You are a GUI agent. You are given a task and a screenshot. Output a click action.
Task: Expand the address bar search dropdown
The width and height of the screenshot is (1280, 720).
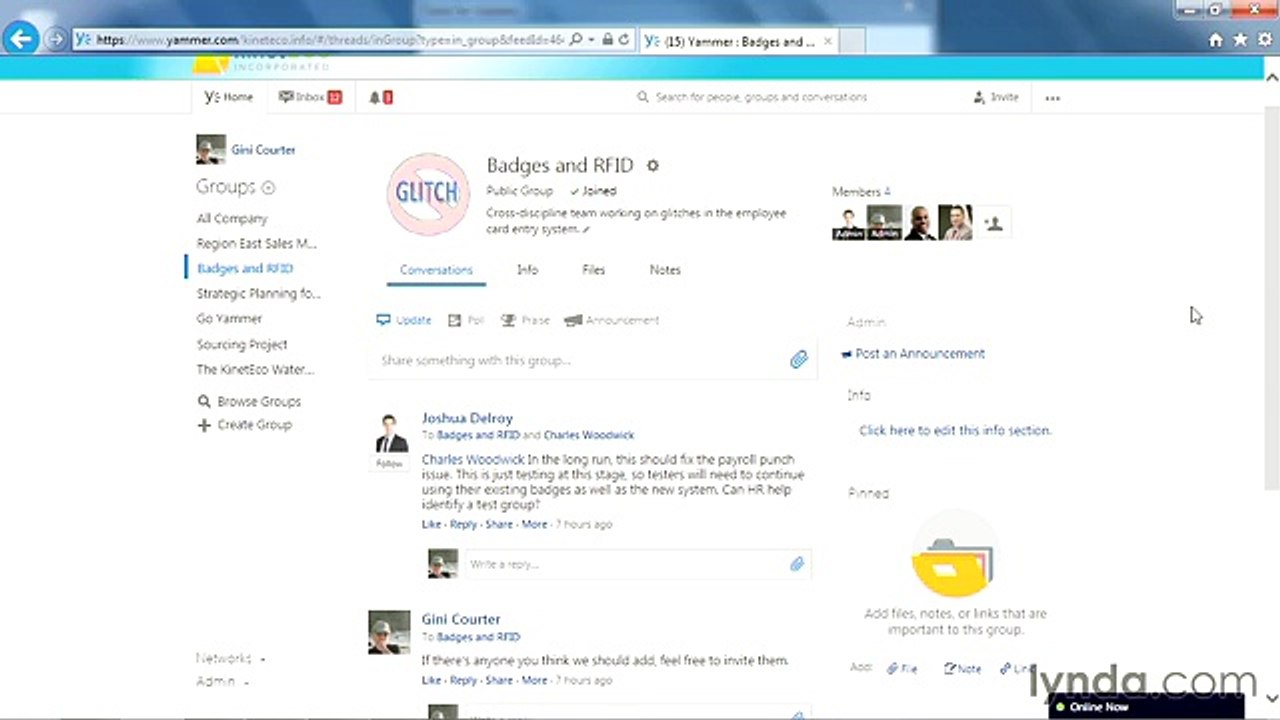pos(592,40)
